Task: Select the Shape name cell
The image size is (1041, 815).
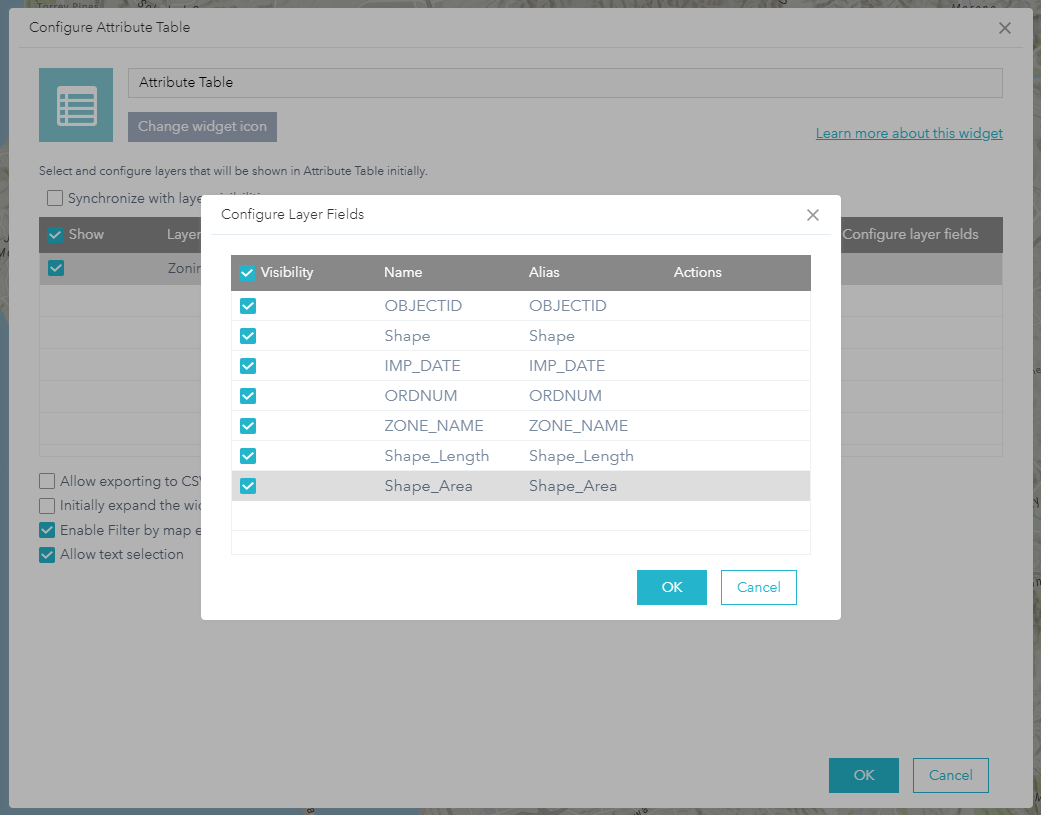Action: pos(407,336)
